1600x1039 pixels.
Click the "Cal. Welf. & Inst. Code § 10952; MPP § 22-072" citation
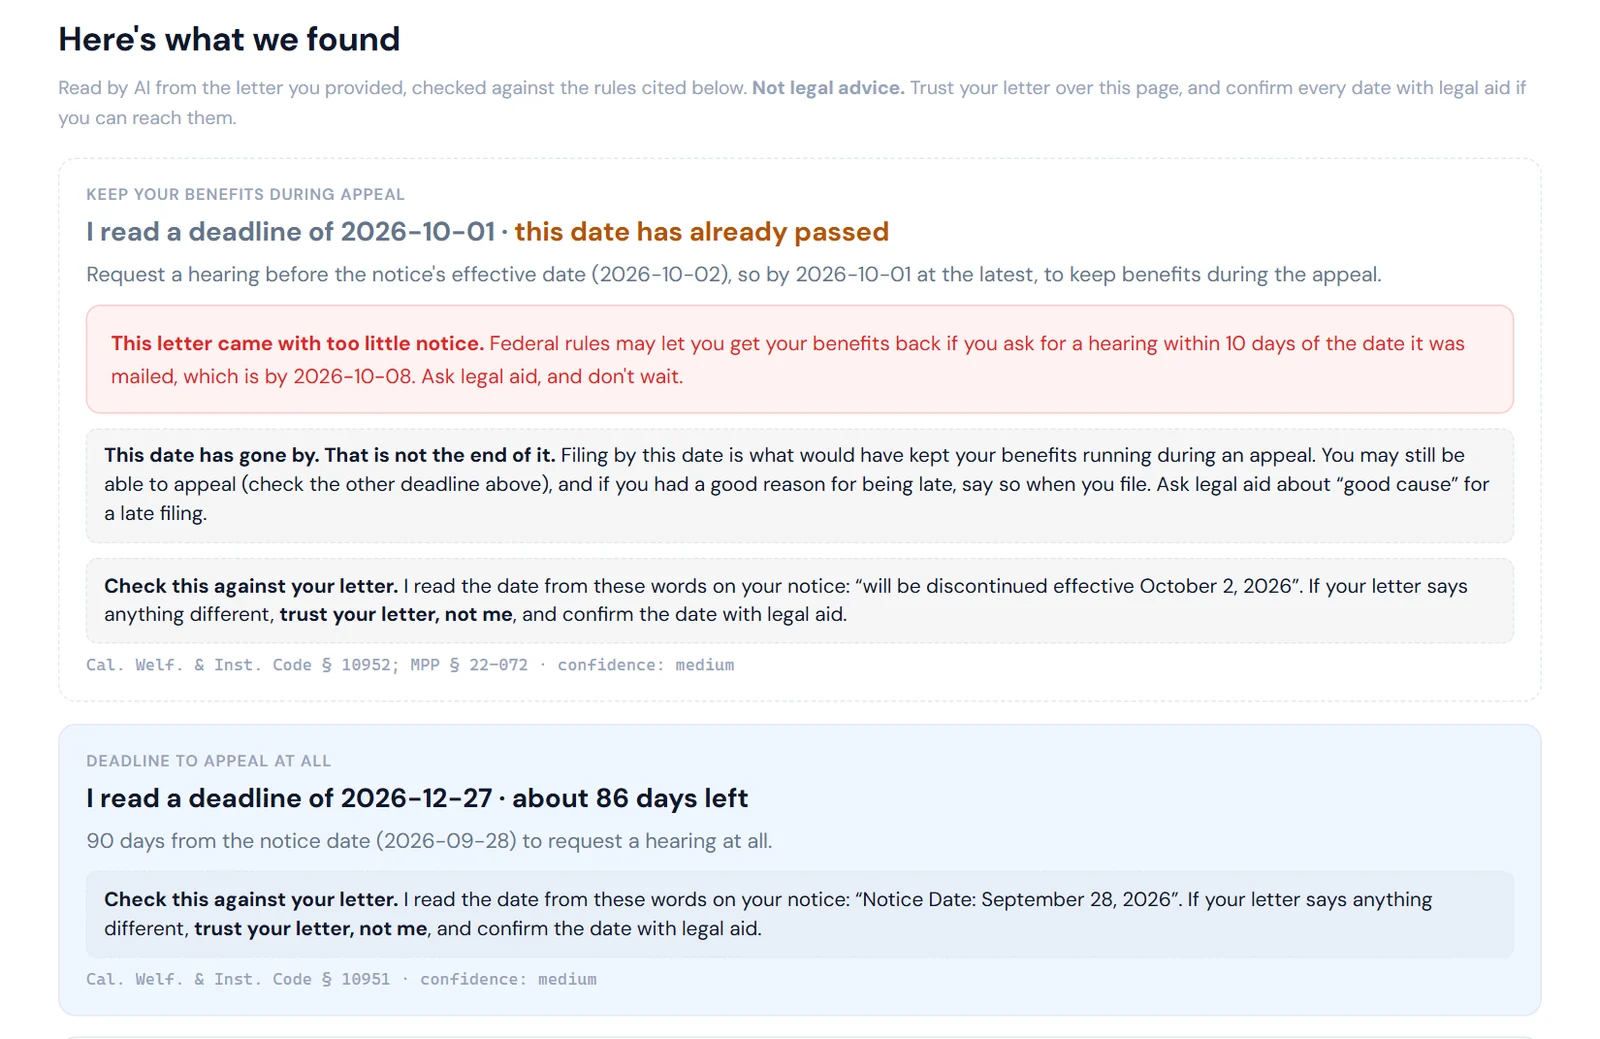(307, 665)
